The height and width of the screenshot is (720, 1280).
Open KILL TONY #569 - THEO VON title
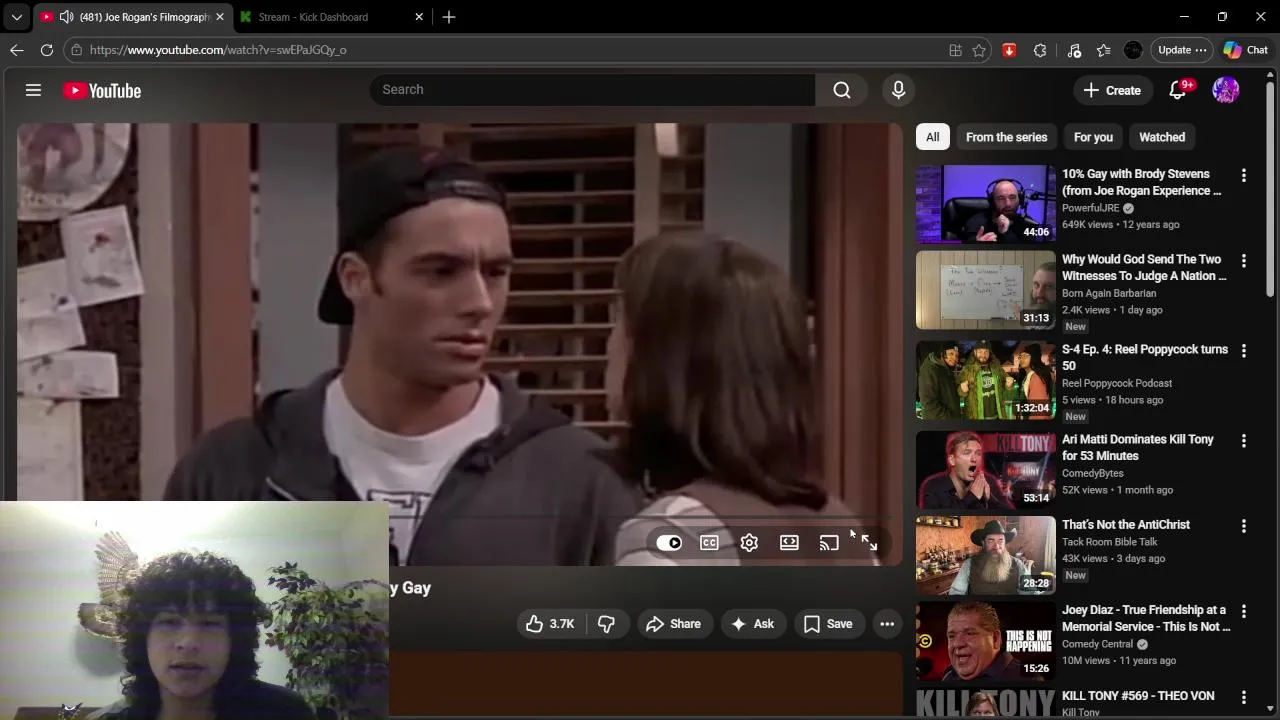point(1138,696)
